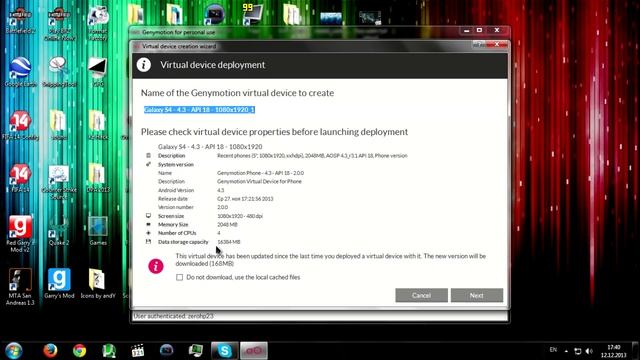Open blue Garry's Mod desktop shortcut
This screenshot has height=360, width=640.
[x=59, y=284]
